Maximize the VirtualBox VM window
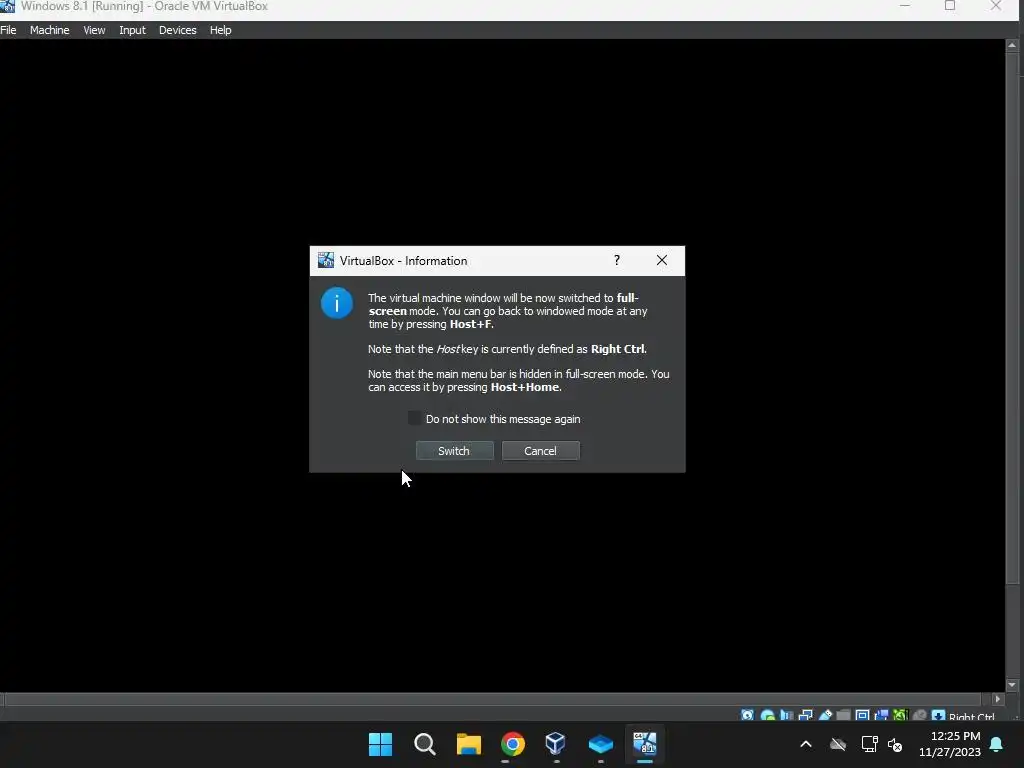This screenshot has height=768, width=1024. point(950,6)
